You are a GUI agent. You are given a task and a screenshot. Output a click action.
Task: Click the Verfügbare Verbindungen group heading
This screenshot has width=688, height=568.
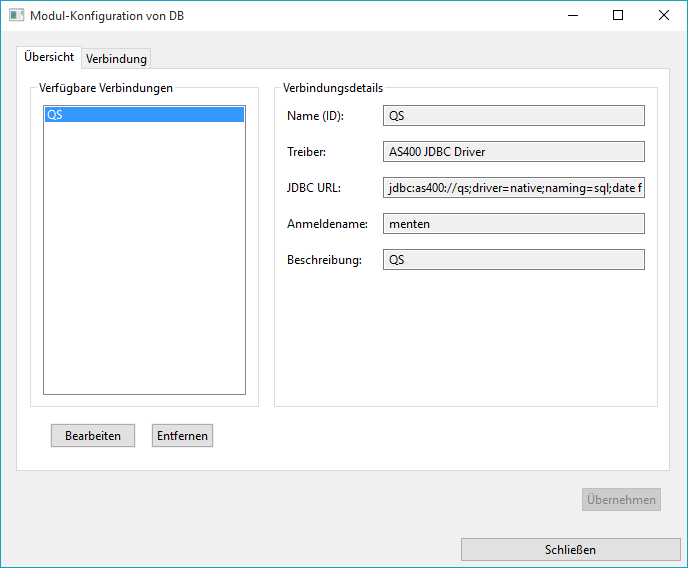coord(106,88)
